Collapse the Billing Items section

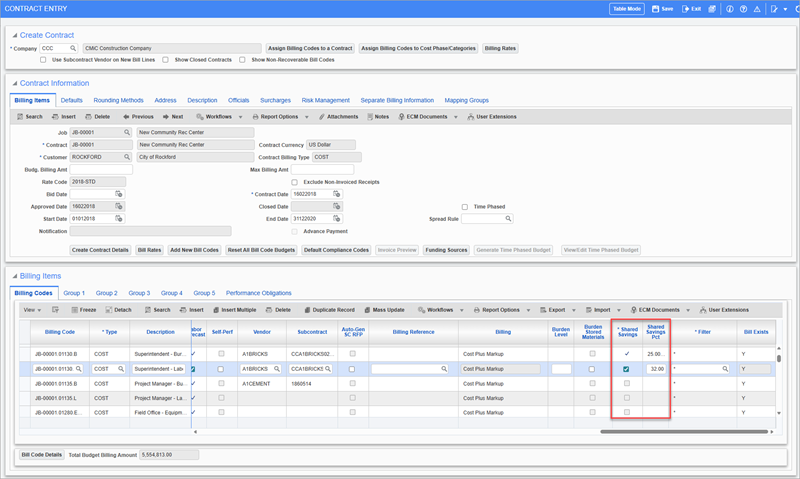pyautogui.click(x=15, y=276)
